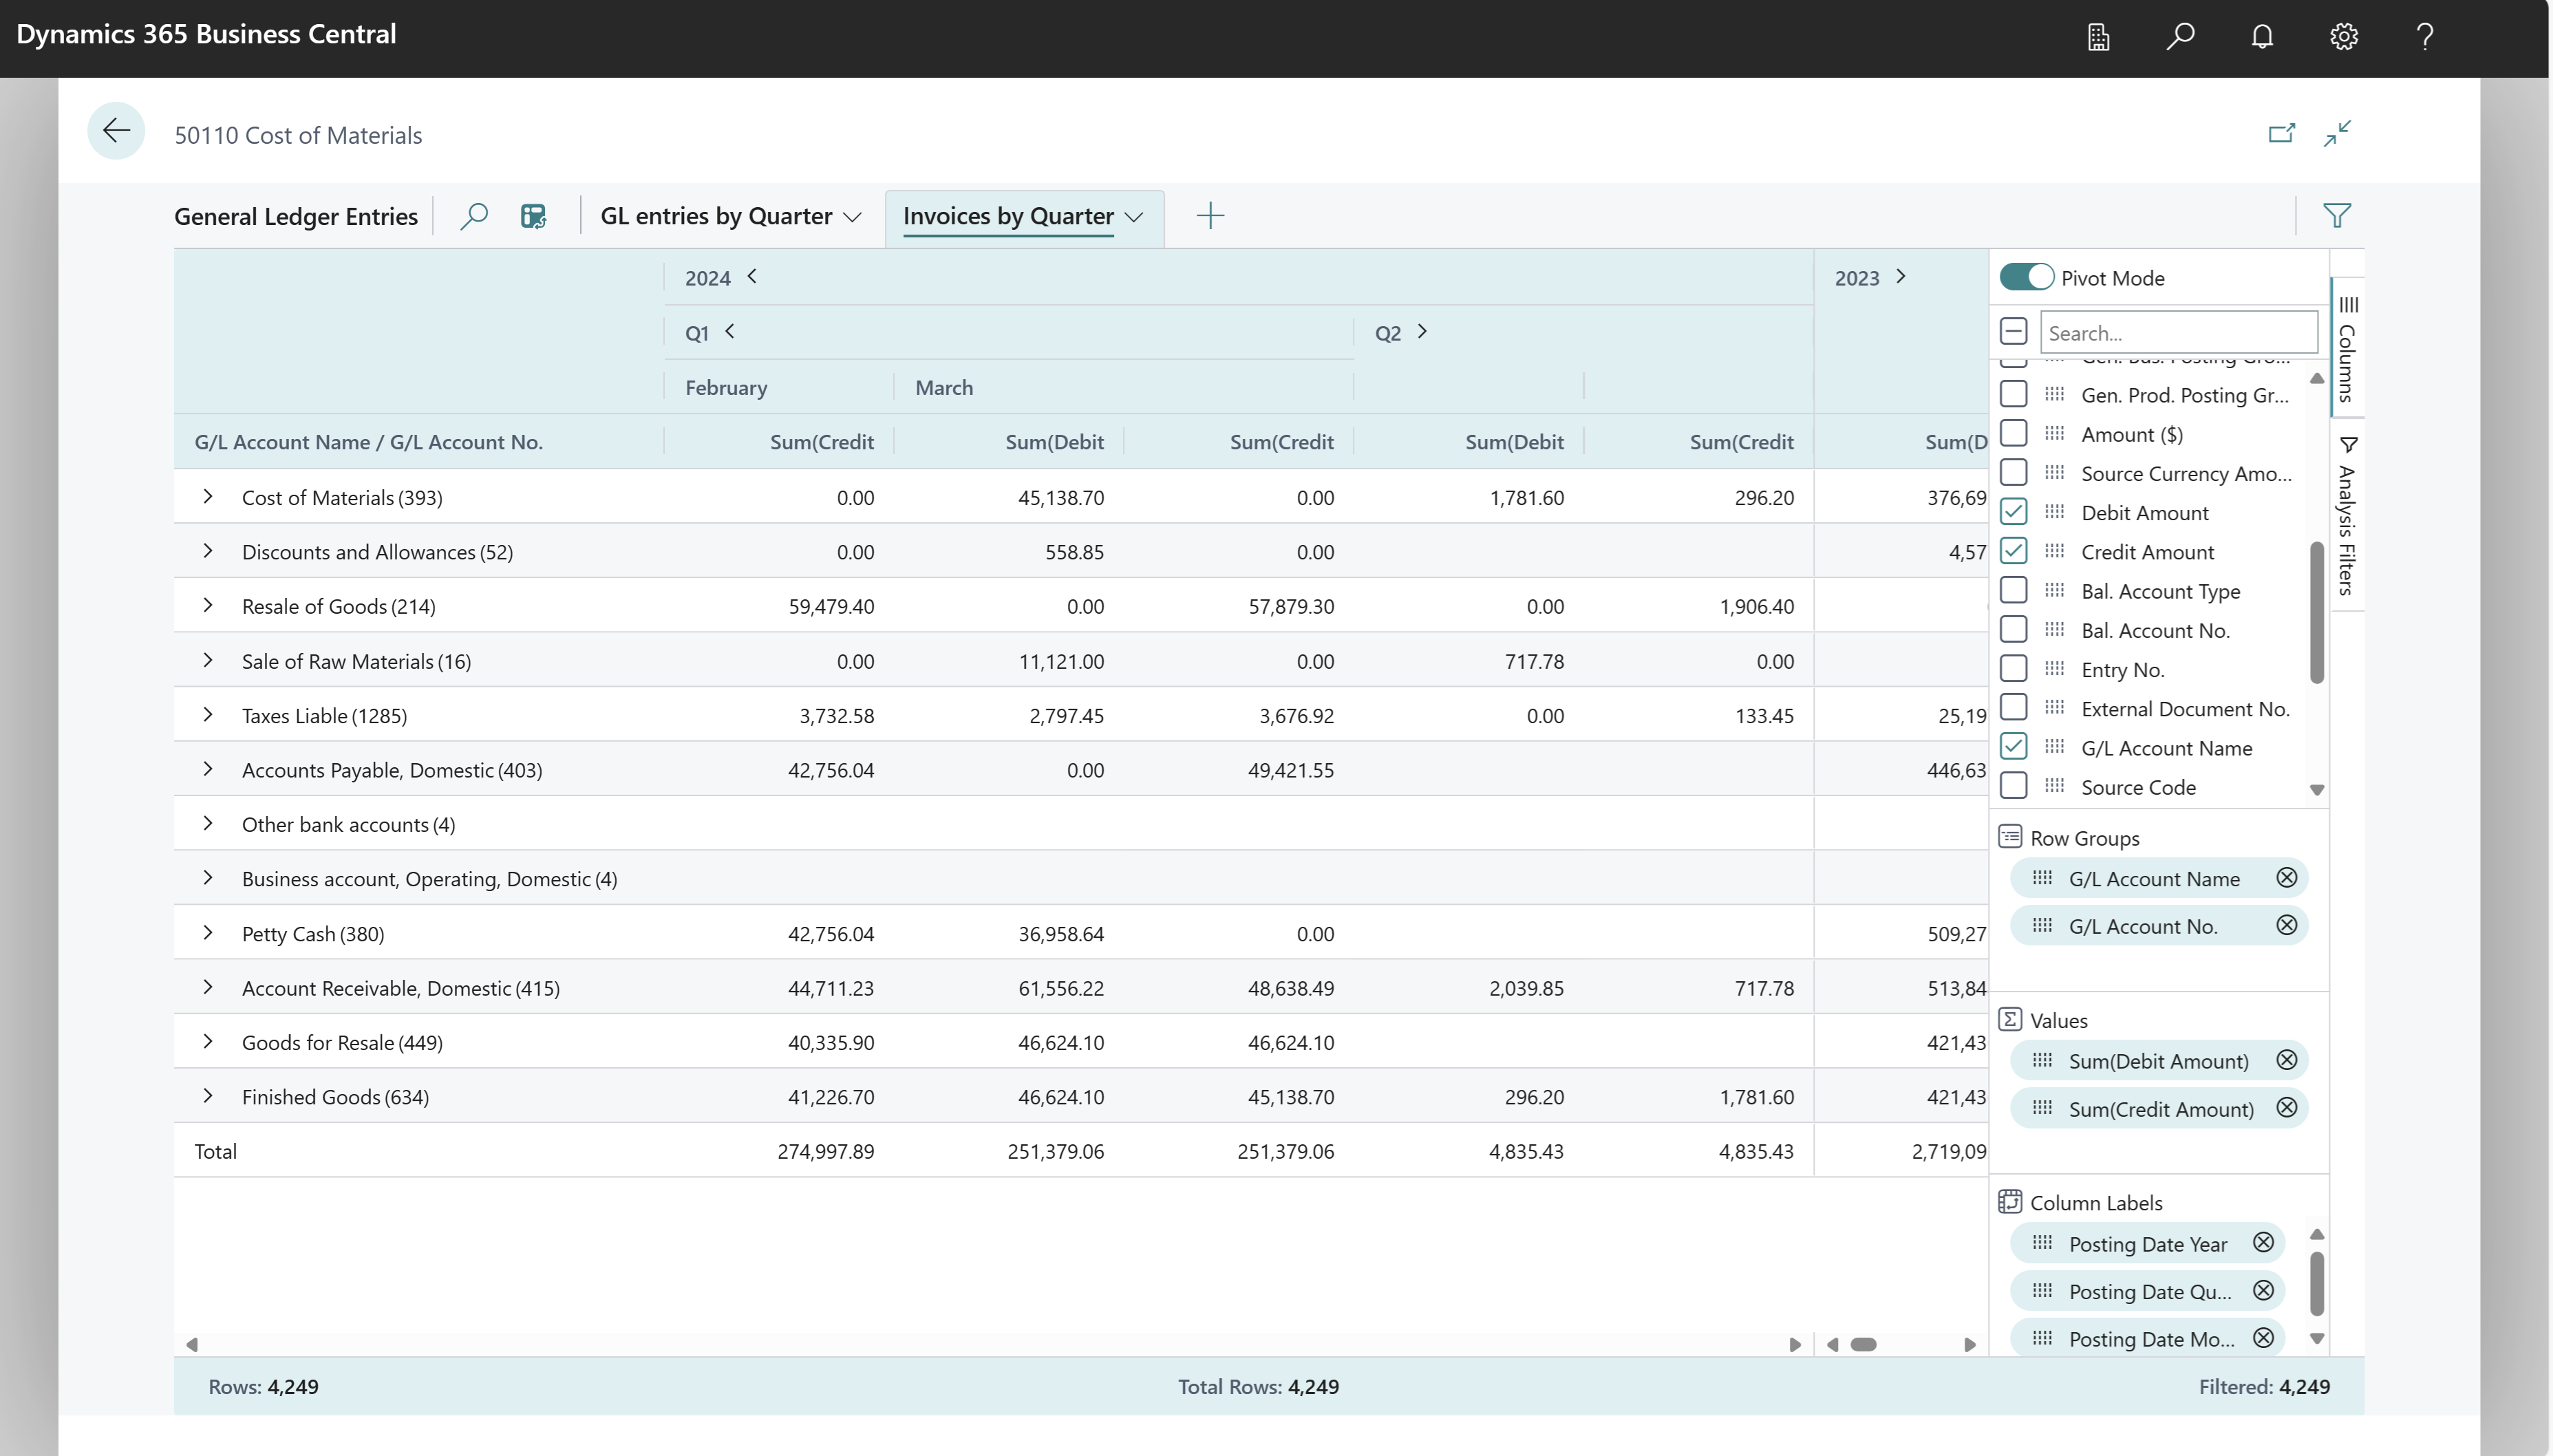Open Tell Me search in the header

click(x=2179, y=37)
